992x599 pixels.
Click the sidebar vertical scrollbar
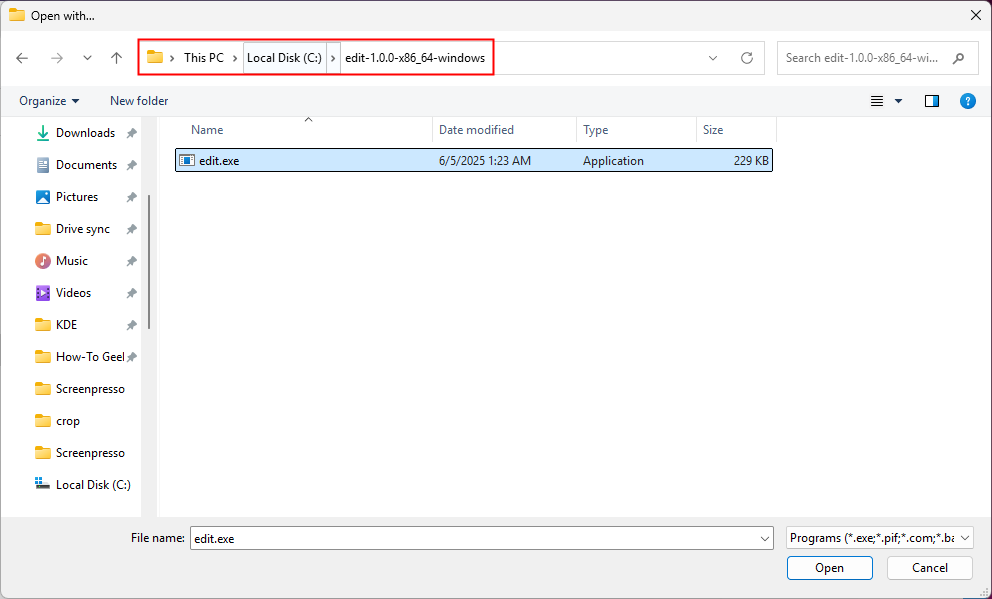click(149, 262)
